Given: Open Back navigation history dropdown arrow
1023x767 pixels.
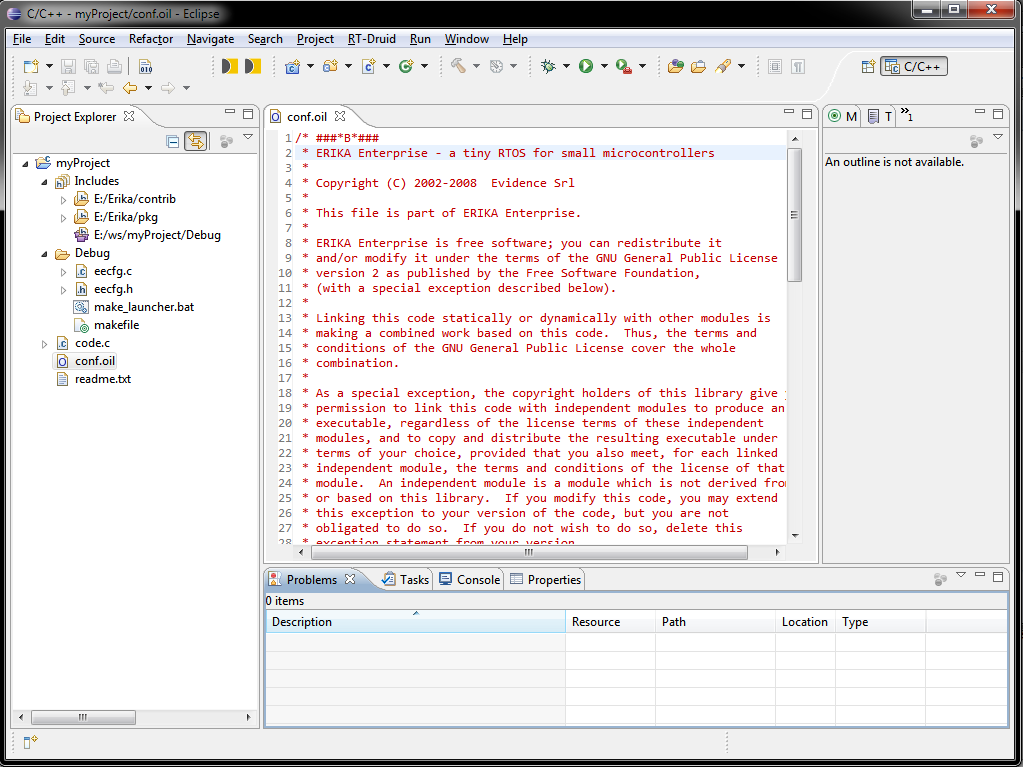Looking at the screenshot, I should point(148,87).
